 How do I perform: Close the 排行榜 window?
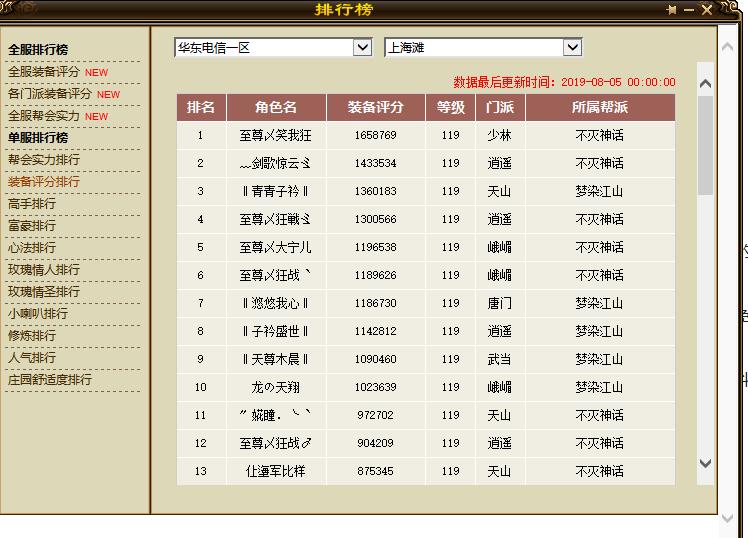point(706,10)
